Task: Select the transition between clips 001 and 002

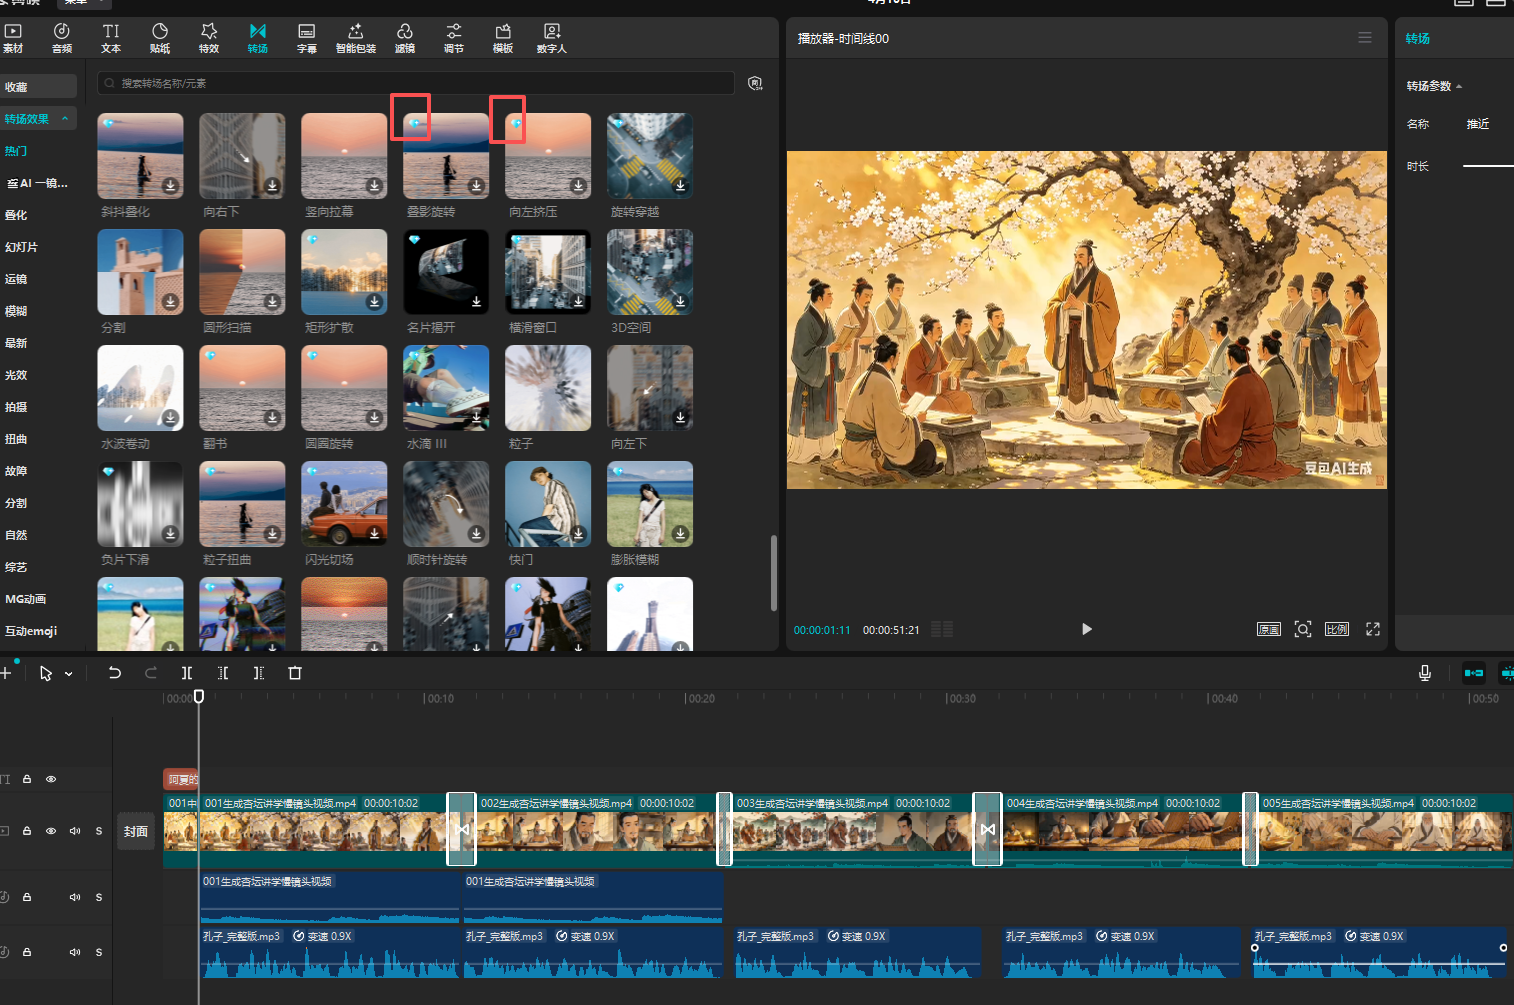Action: 461,829
